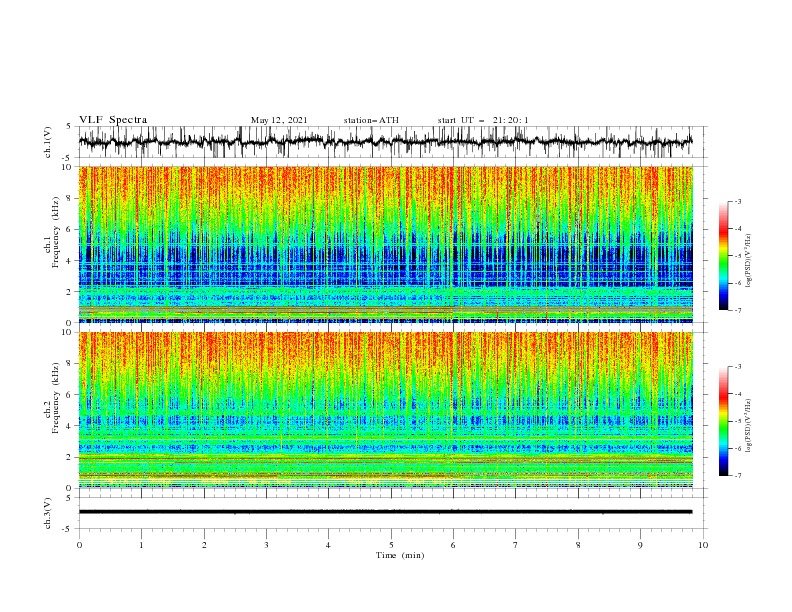Click the ch.1 "Frequency (kHz)" axis label

57,233
